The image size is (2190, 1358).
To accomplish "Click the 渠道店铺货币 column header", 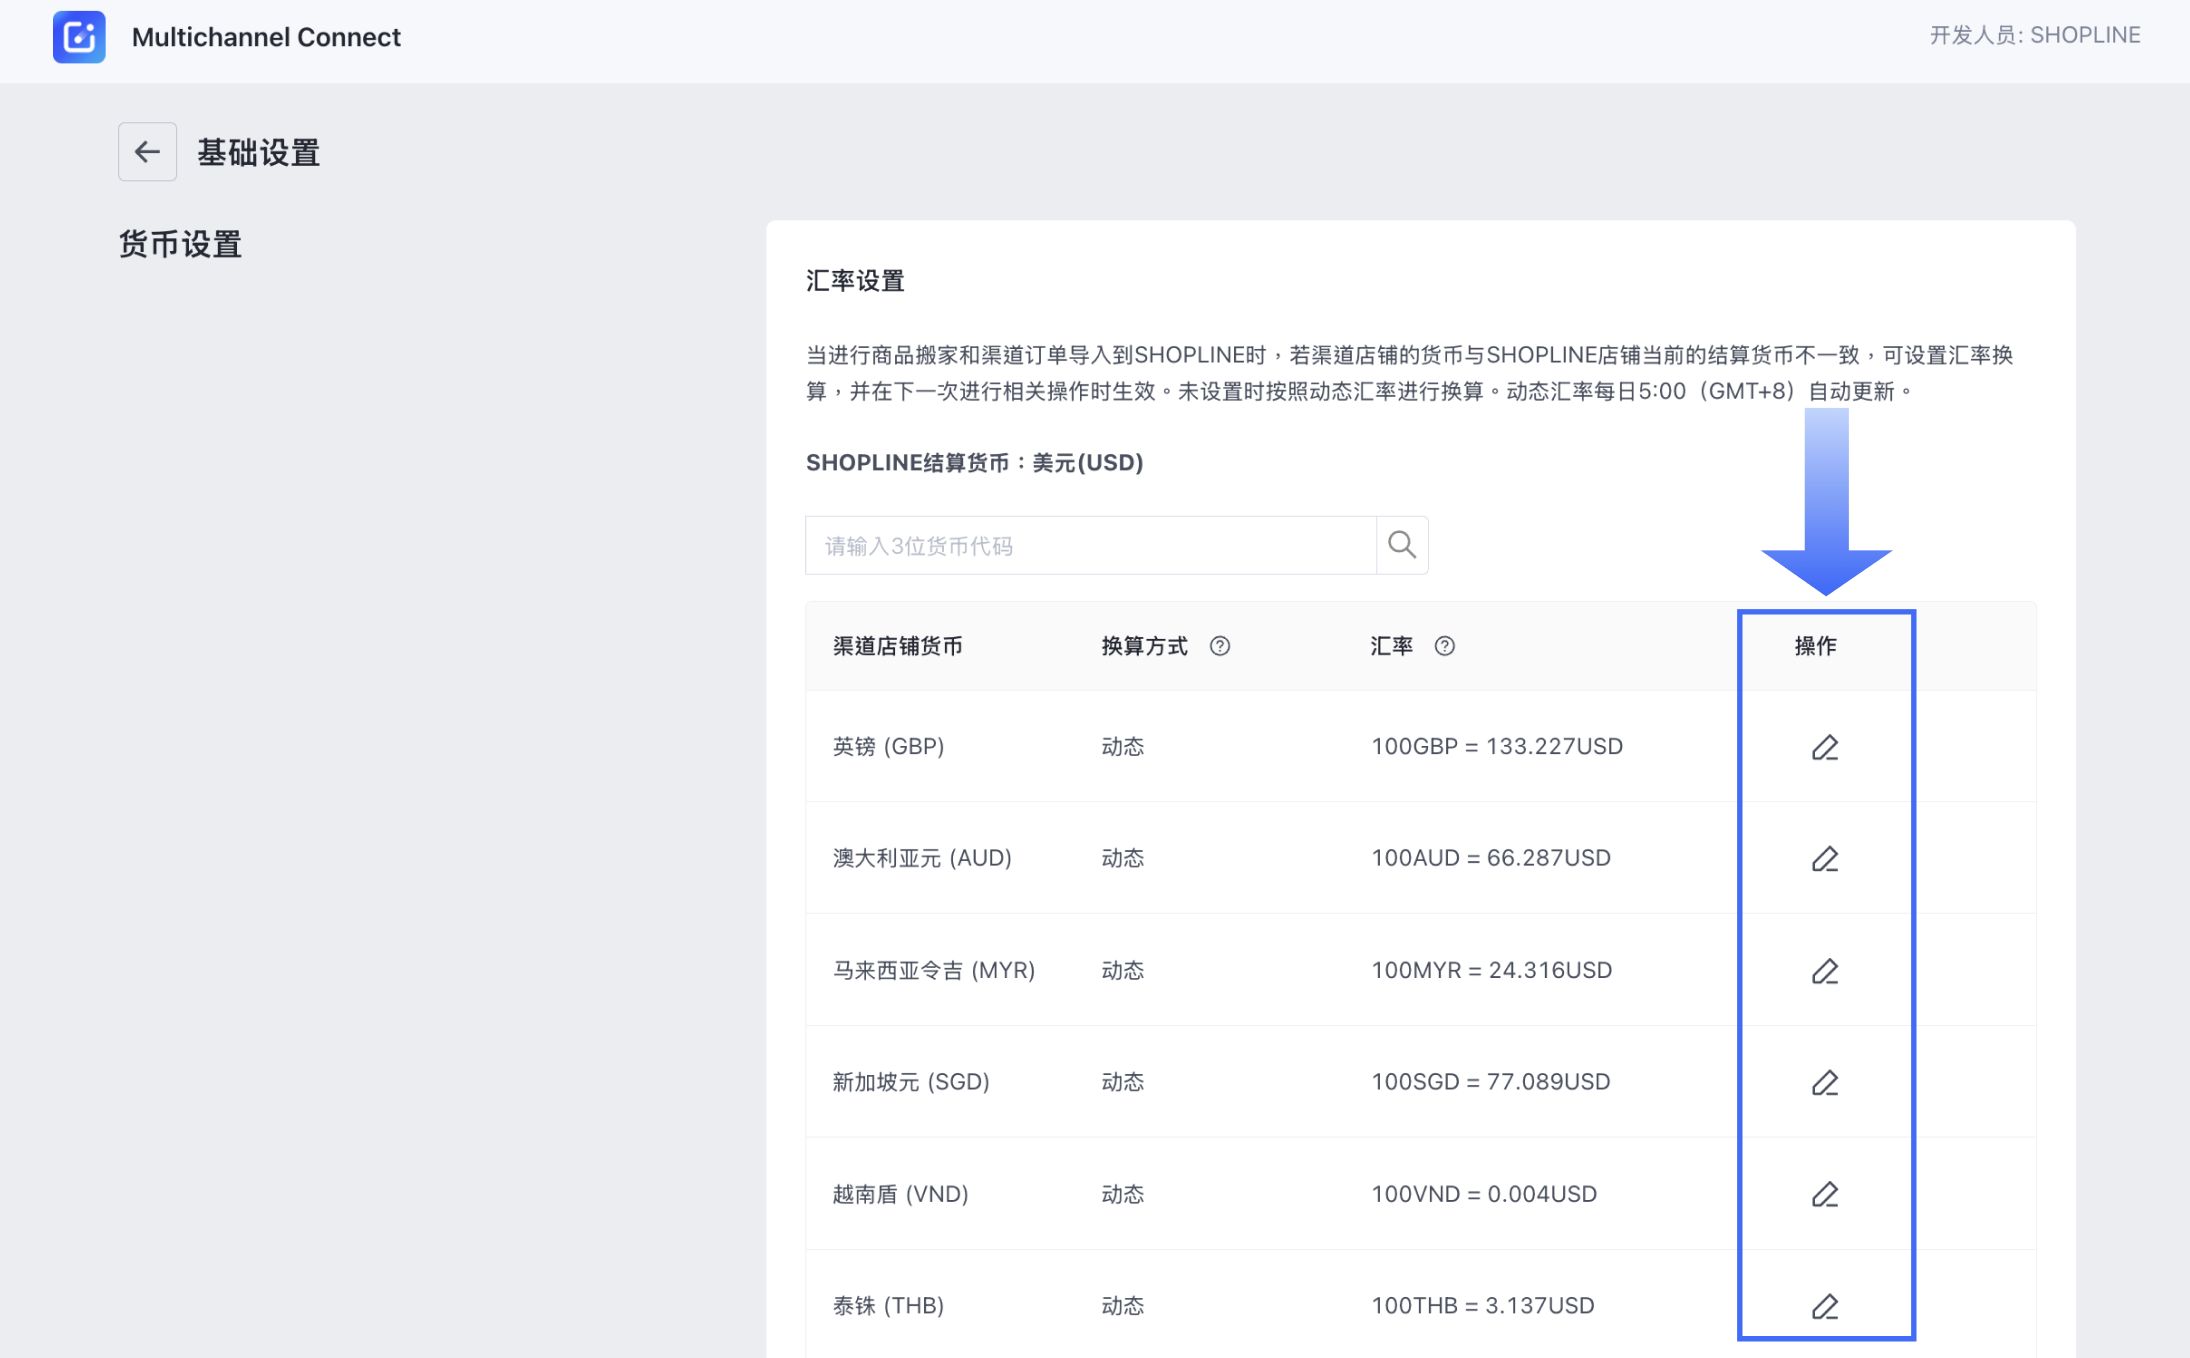I will click(897, 646).
